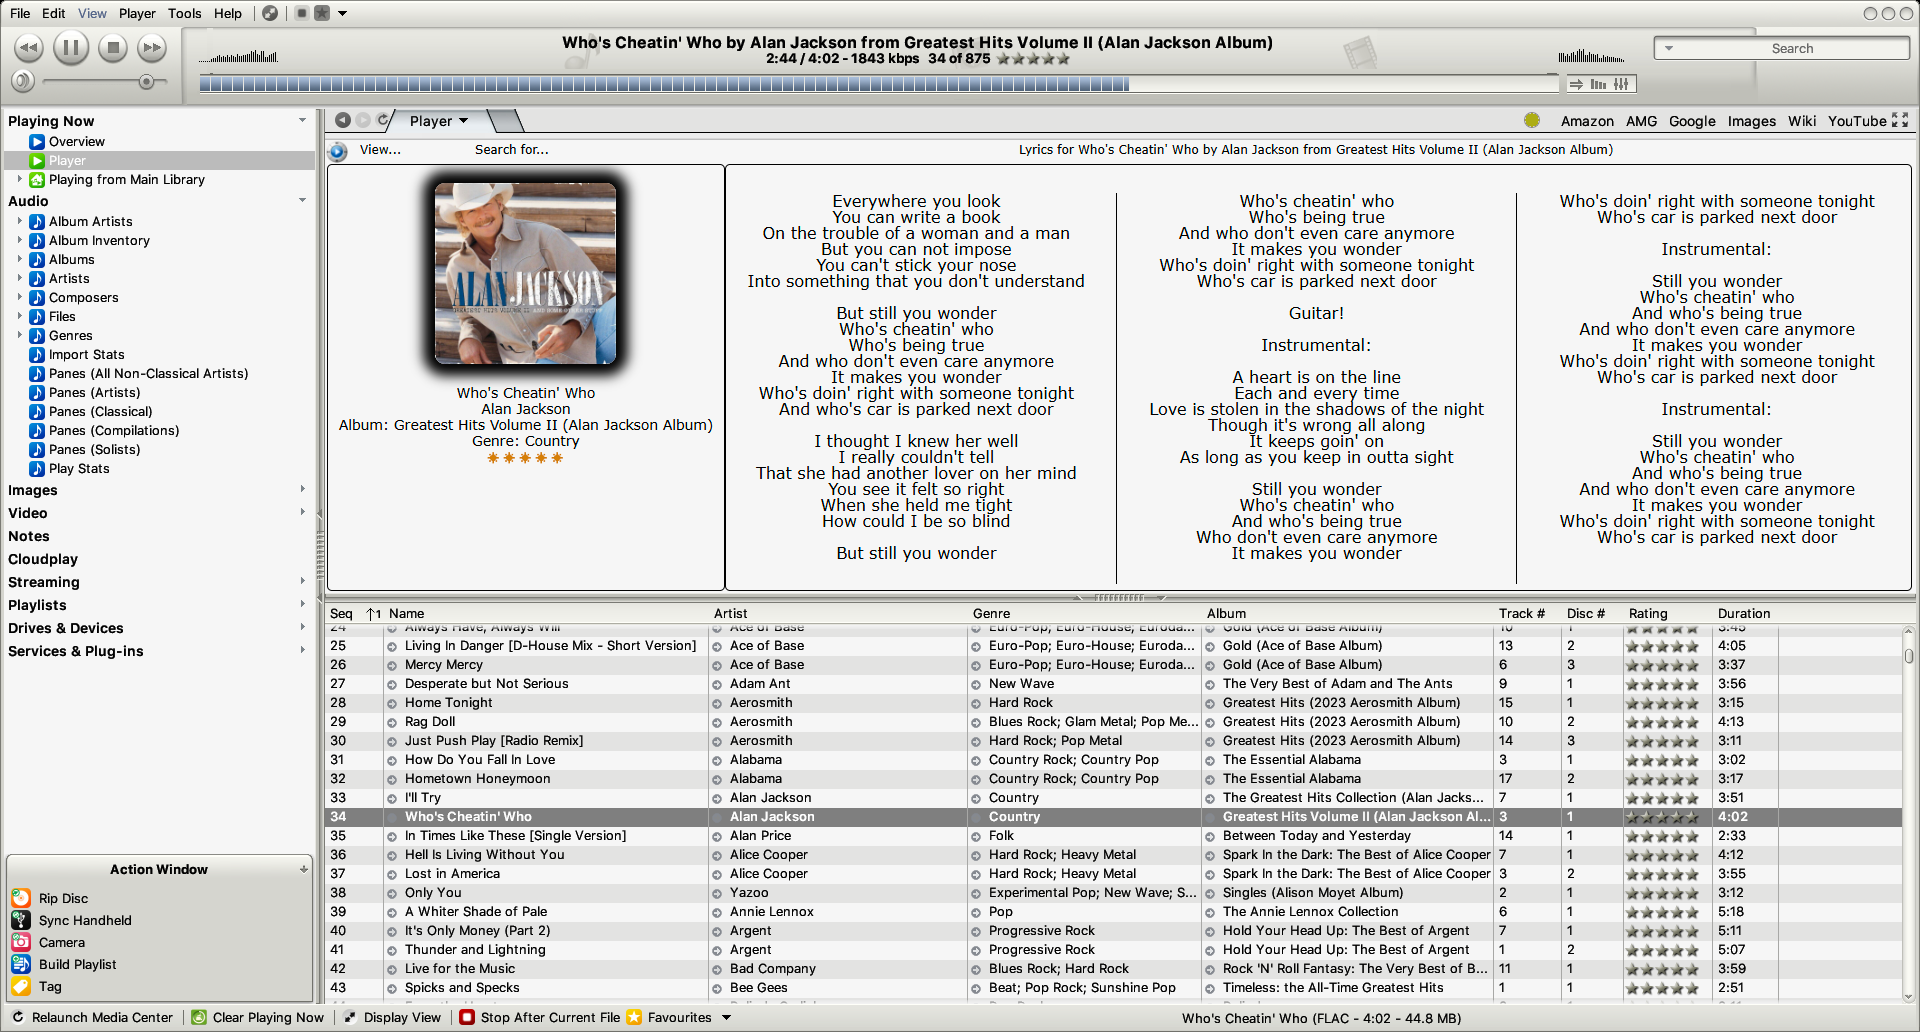This screenshot has width=1920, height=1032.
Task: Click the orange star rating under Genre: Country
Action: [525, 458]
